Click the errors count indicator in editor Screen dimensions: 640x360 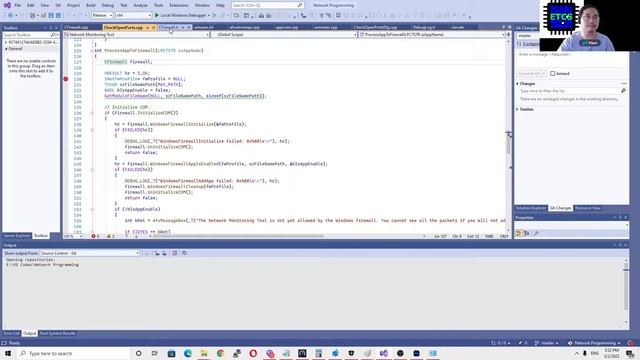click(x=95, y=236)
